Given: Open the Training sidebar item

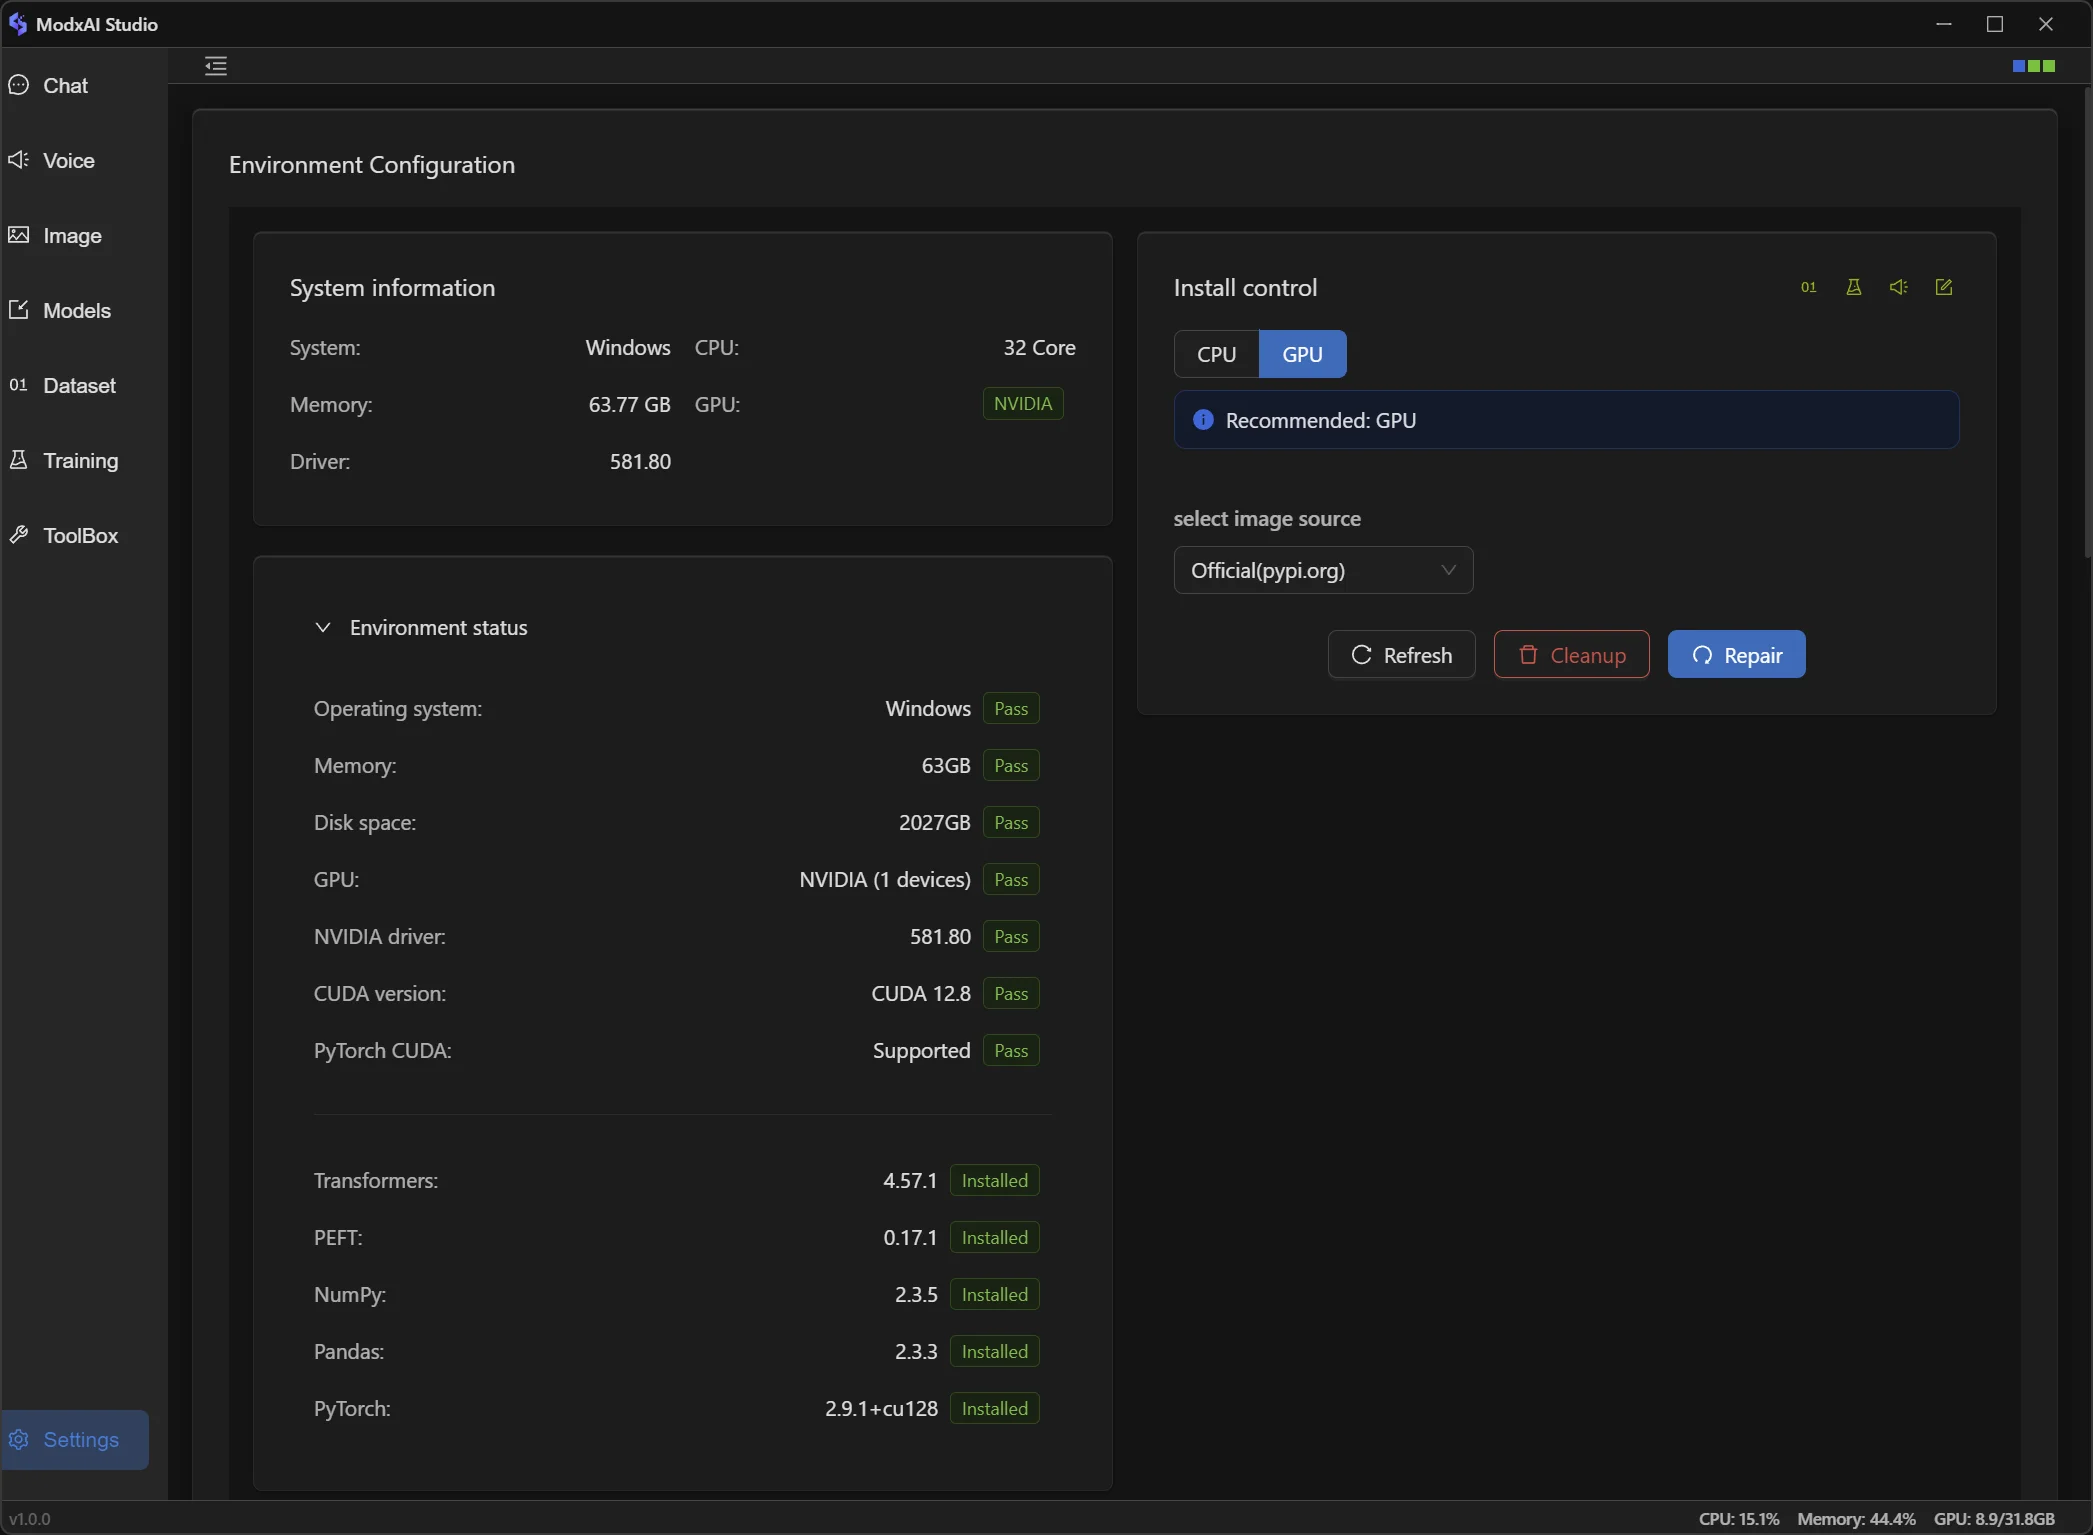Looking at the screenshot, I should click(x=79, y=461).
